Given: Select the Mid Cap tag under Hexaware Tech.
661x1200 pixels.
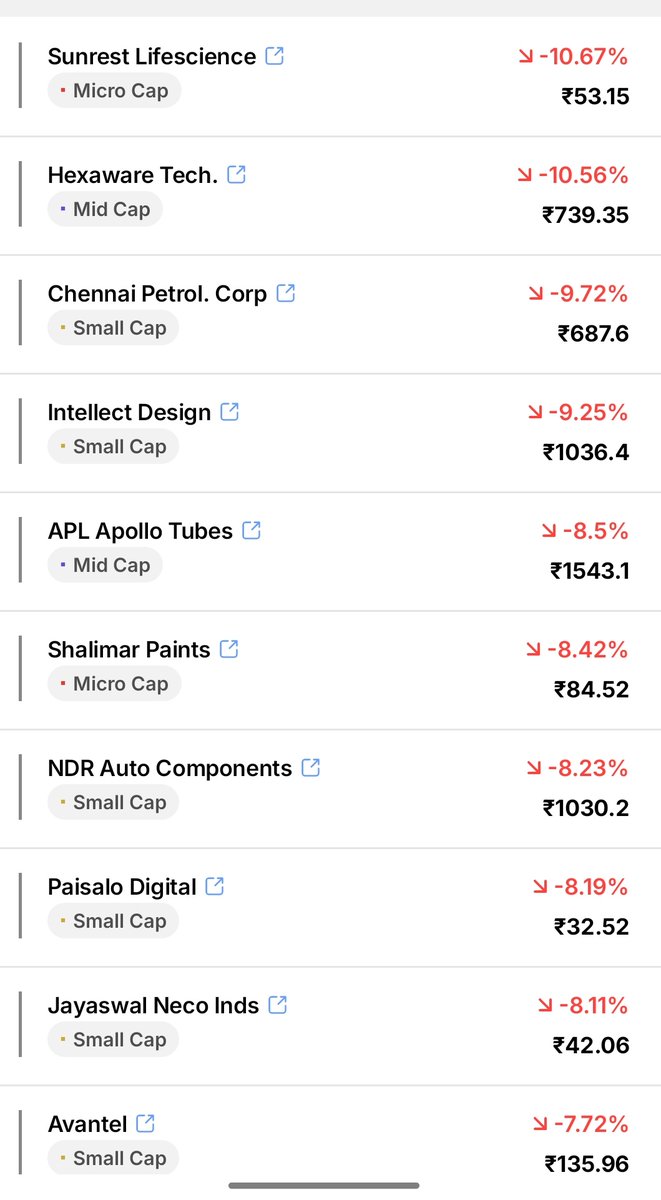Looking at the screenshot, I should pyautogui.click(x=105, y=209).
